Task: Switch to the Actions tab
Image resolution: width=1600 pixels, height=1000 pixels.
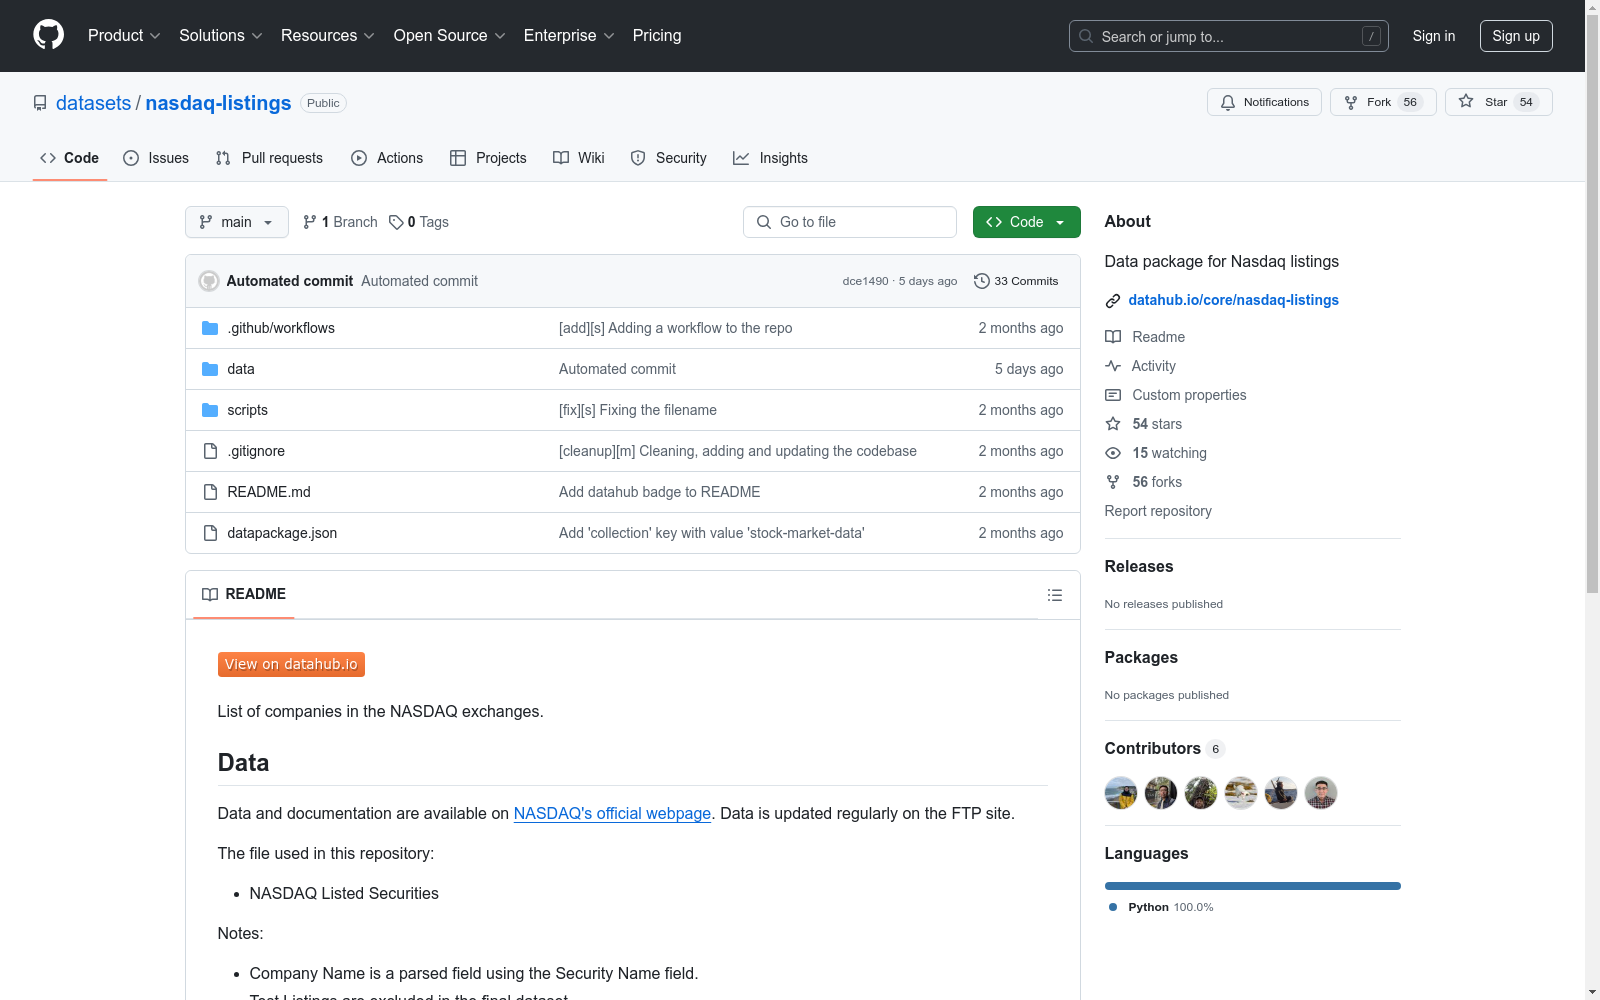Action: pos(387,158)
